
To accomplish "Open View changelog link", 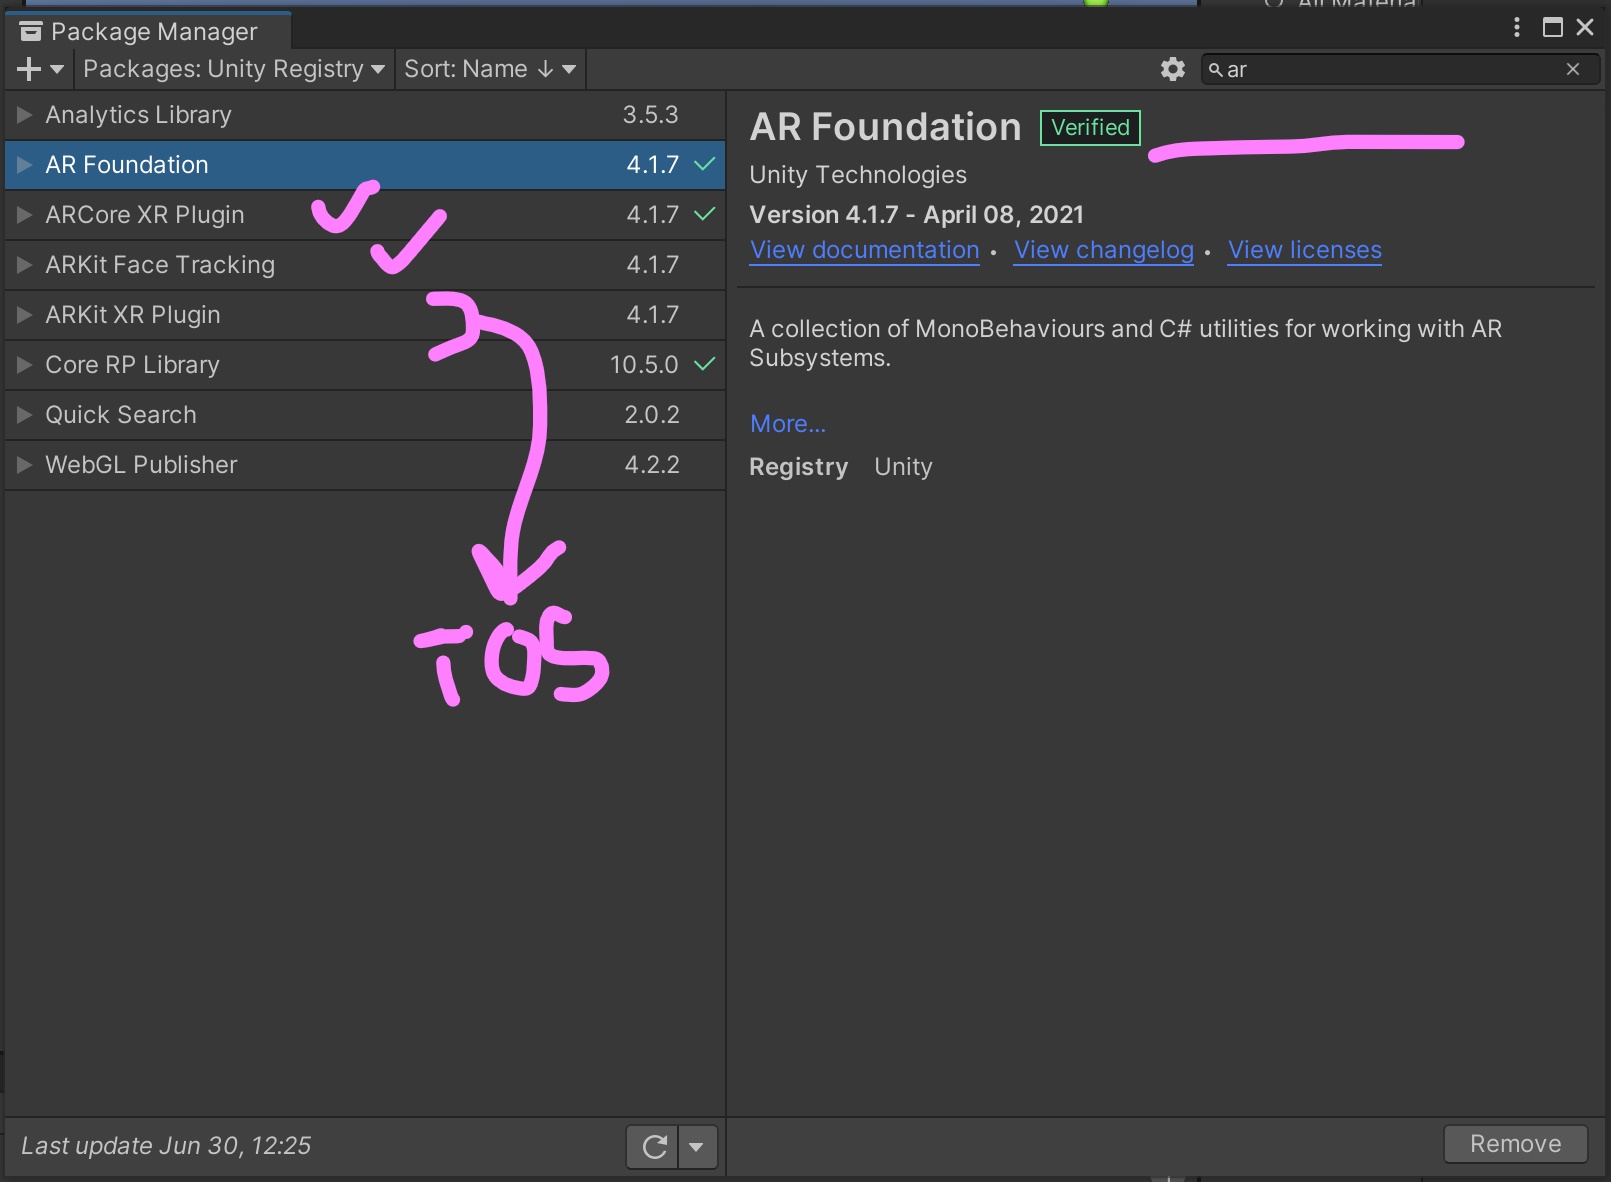I will click(x=1104, y=250).
